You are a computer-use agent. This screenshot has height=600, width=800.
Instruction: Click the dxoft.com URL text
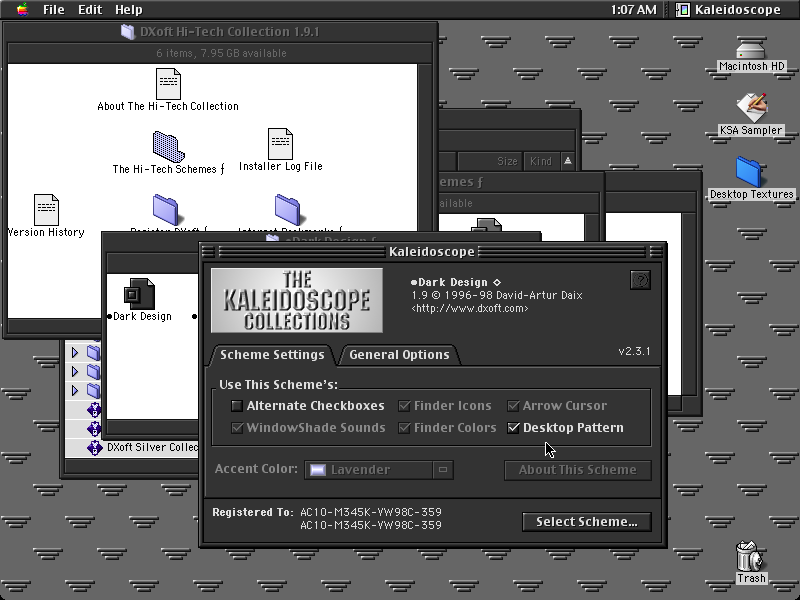(x=470, y=309)
